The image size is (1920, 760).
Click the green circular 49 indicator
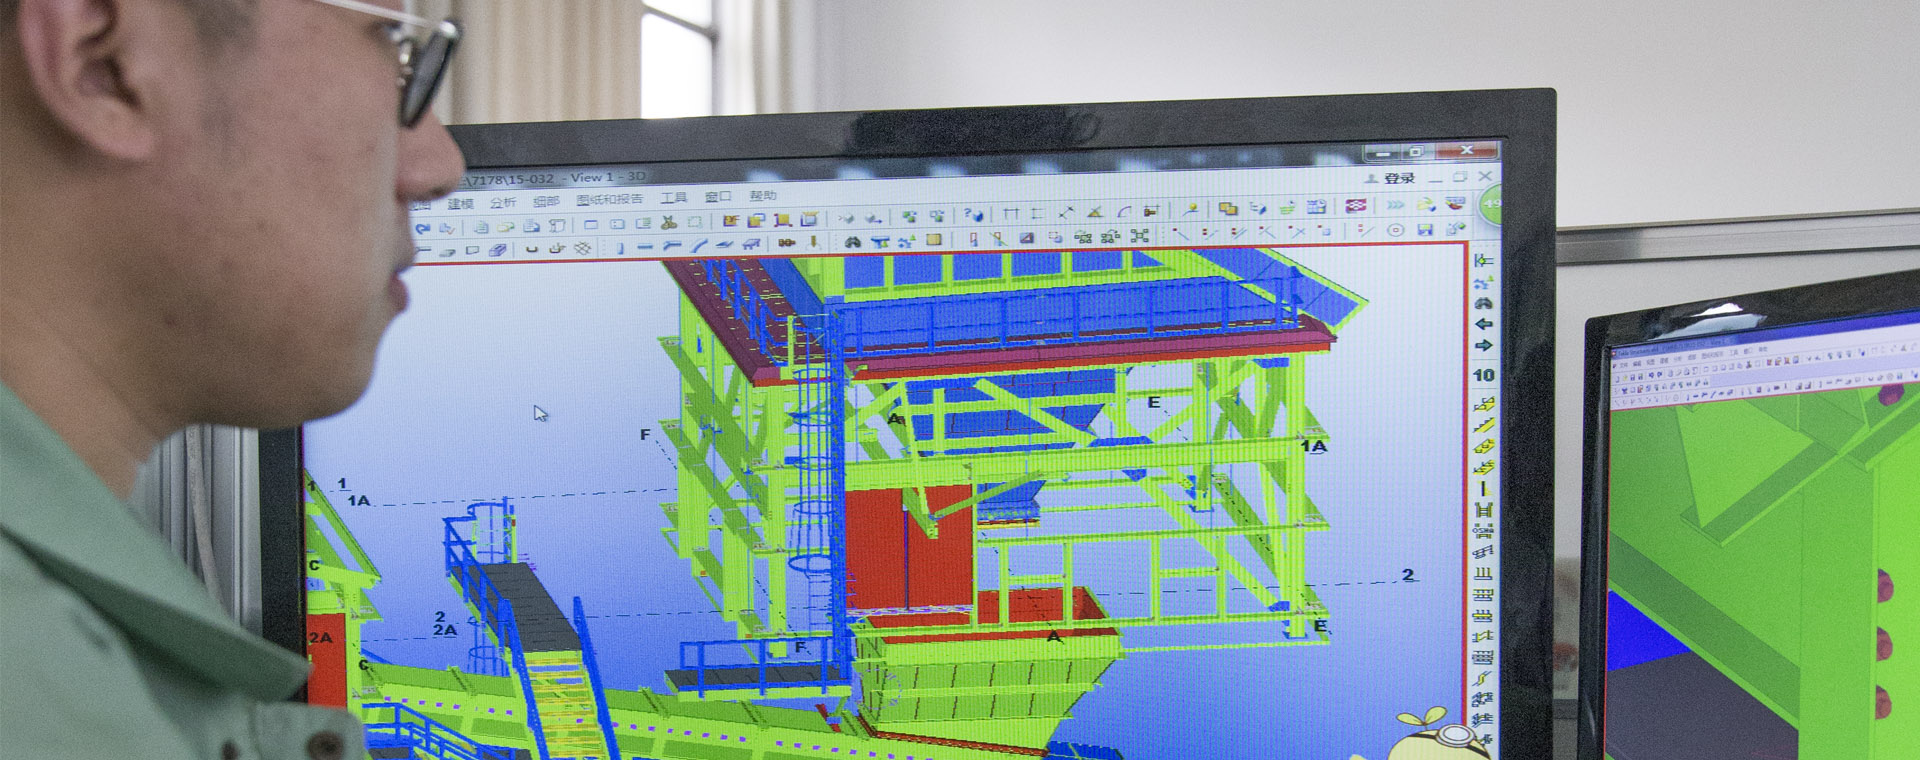(x=1491, y=205)
